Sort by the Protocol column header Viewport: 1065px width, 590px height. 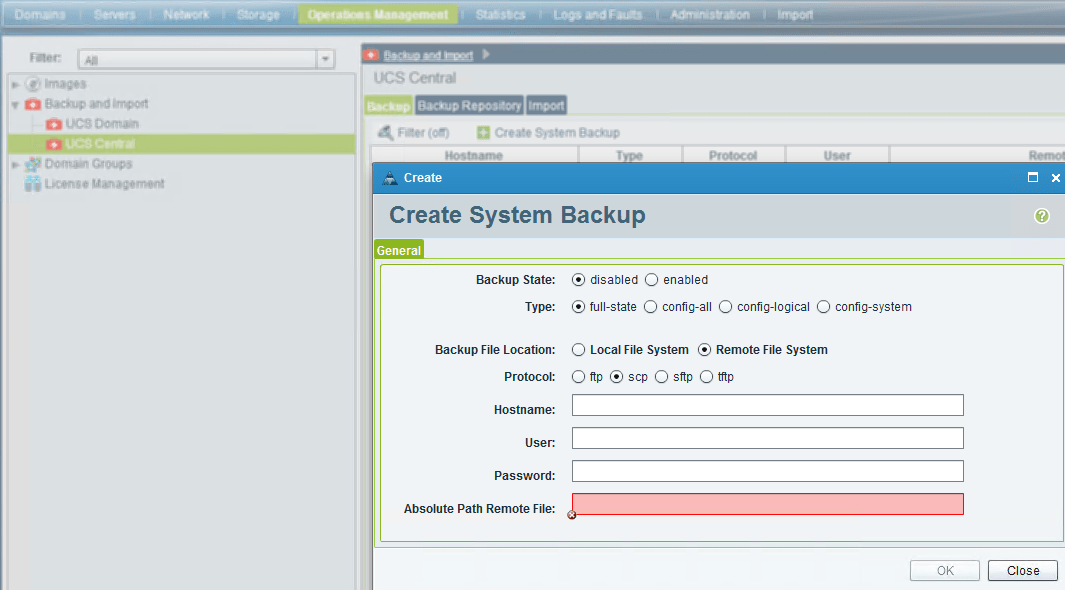click(x=733, y=155)
